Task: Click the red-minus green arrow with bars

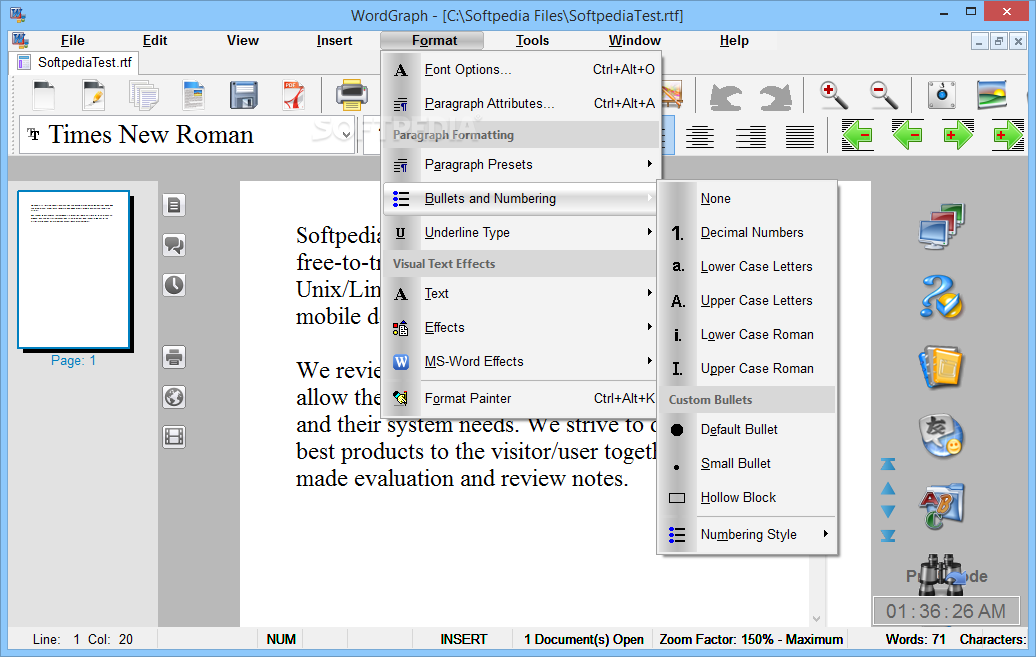Action: coord(857,135)
